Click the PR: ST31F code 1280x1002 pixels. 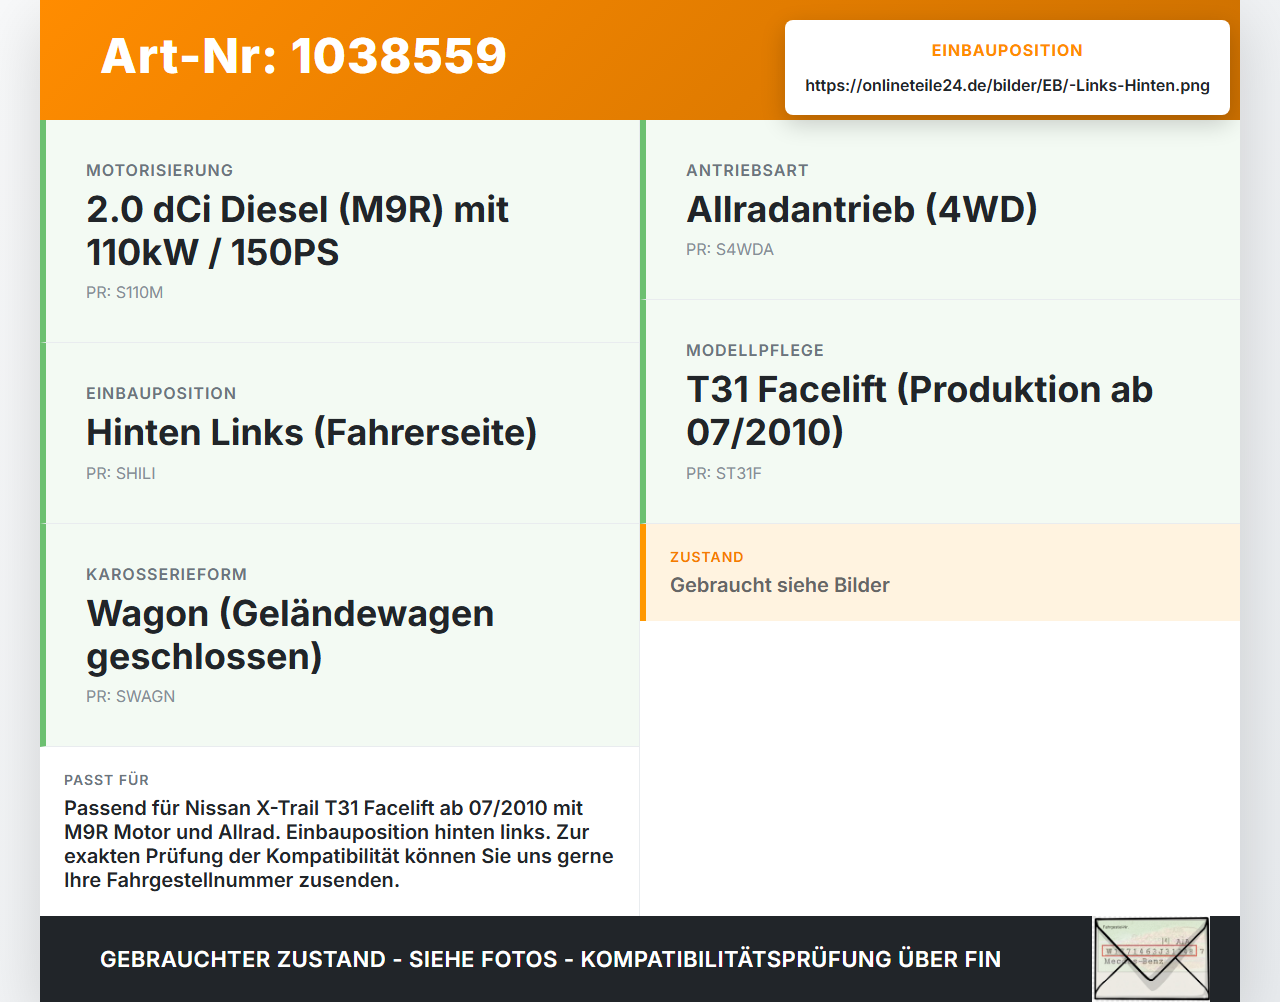coord(724,474)
